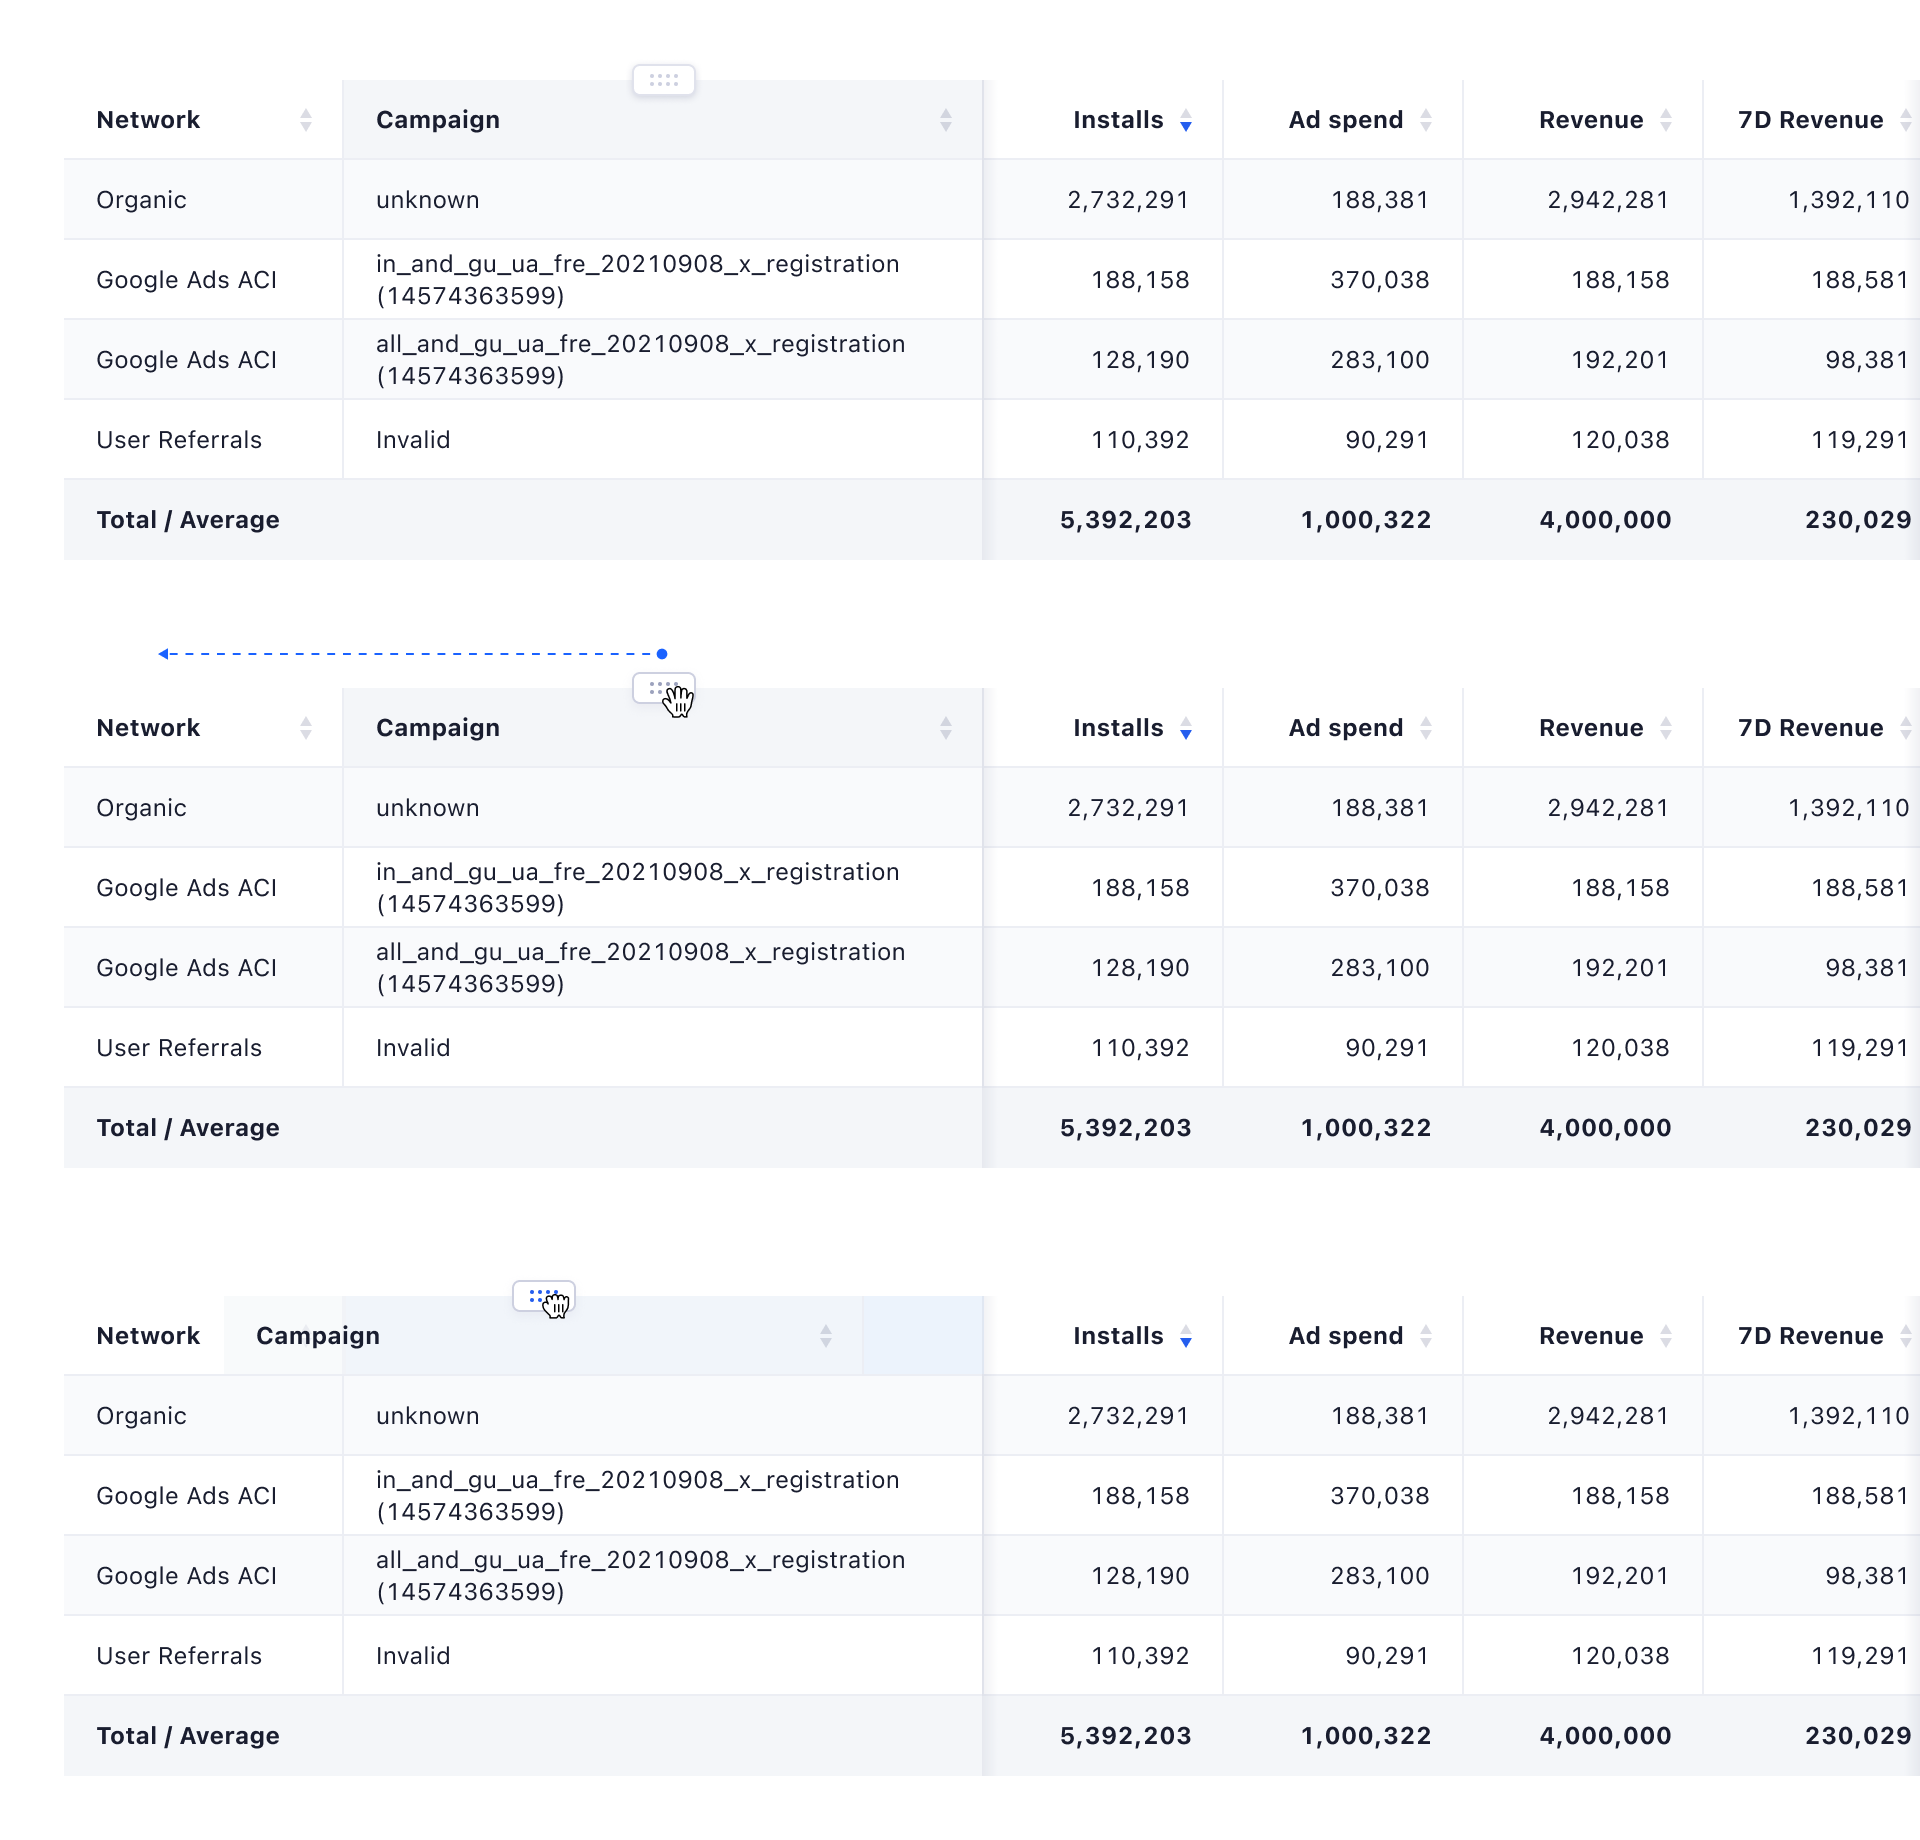Viewport: 1920px width, 1840px height.
Task: Click the Campaign sort icon in second table
Action: 946,728
